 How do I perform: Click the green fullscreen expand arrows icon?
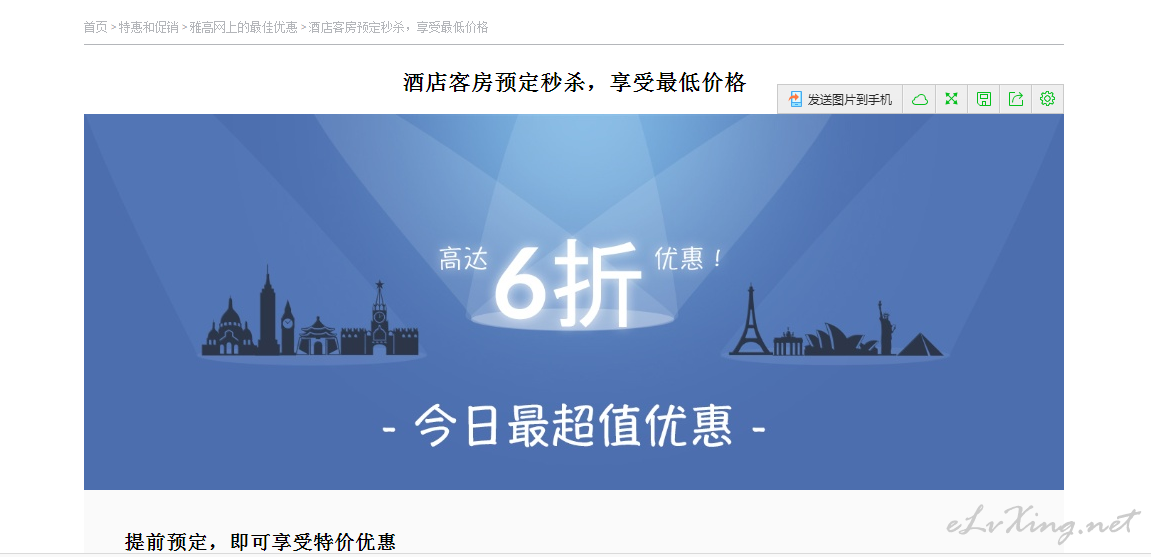[951, 99]
